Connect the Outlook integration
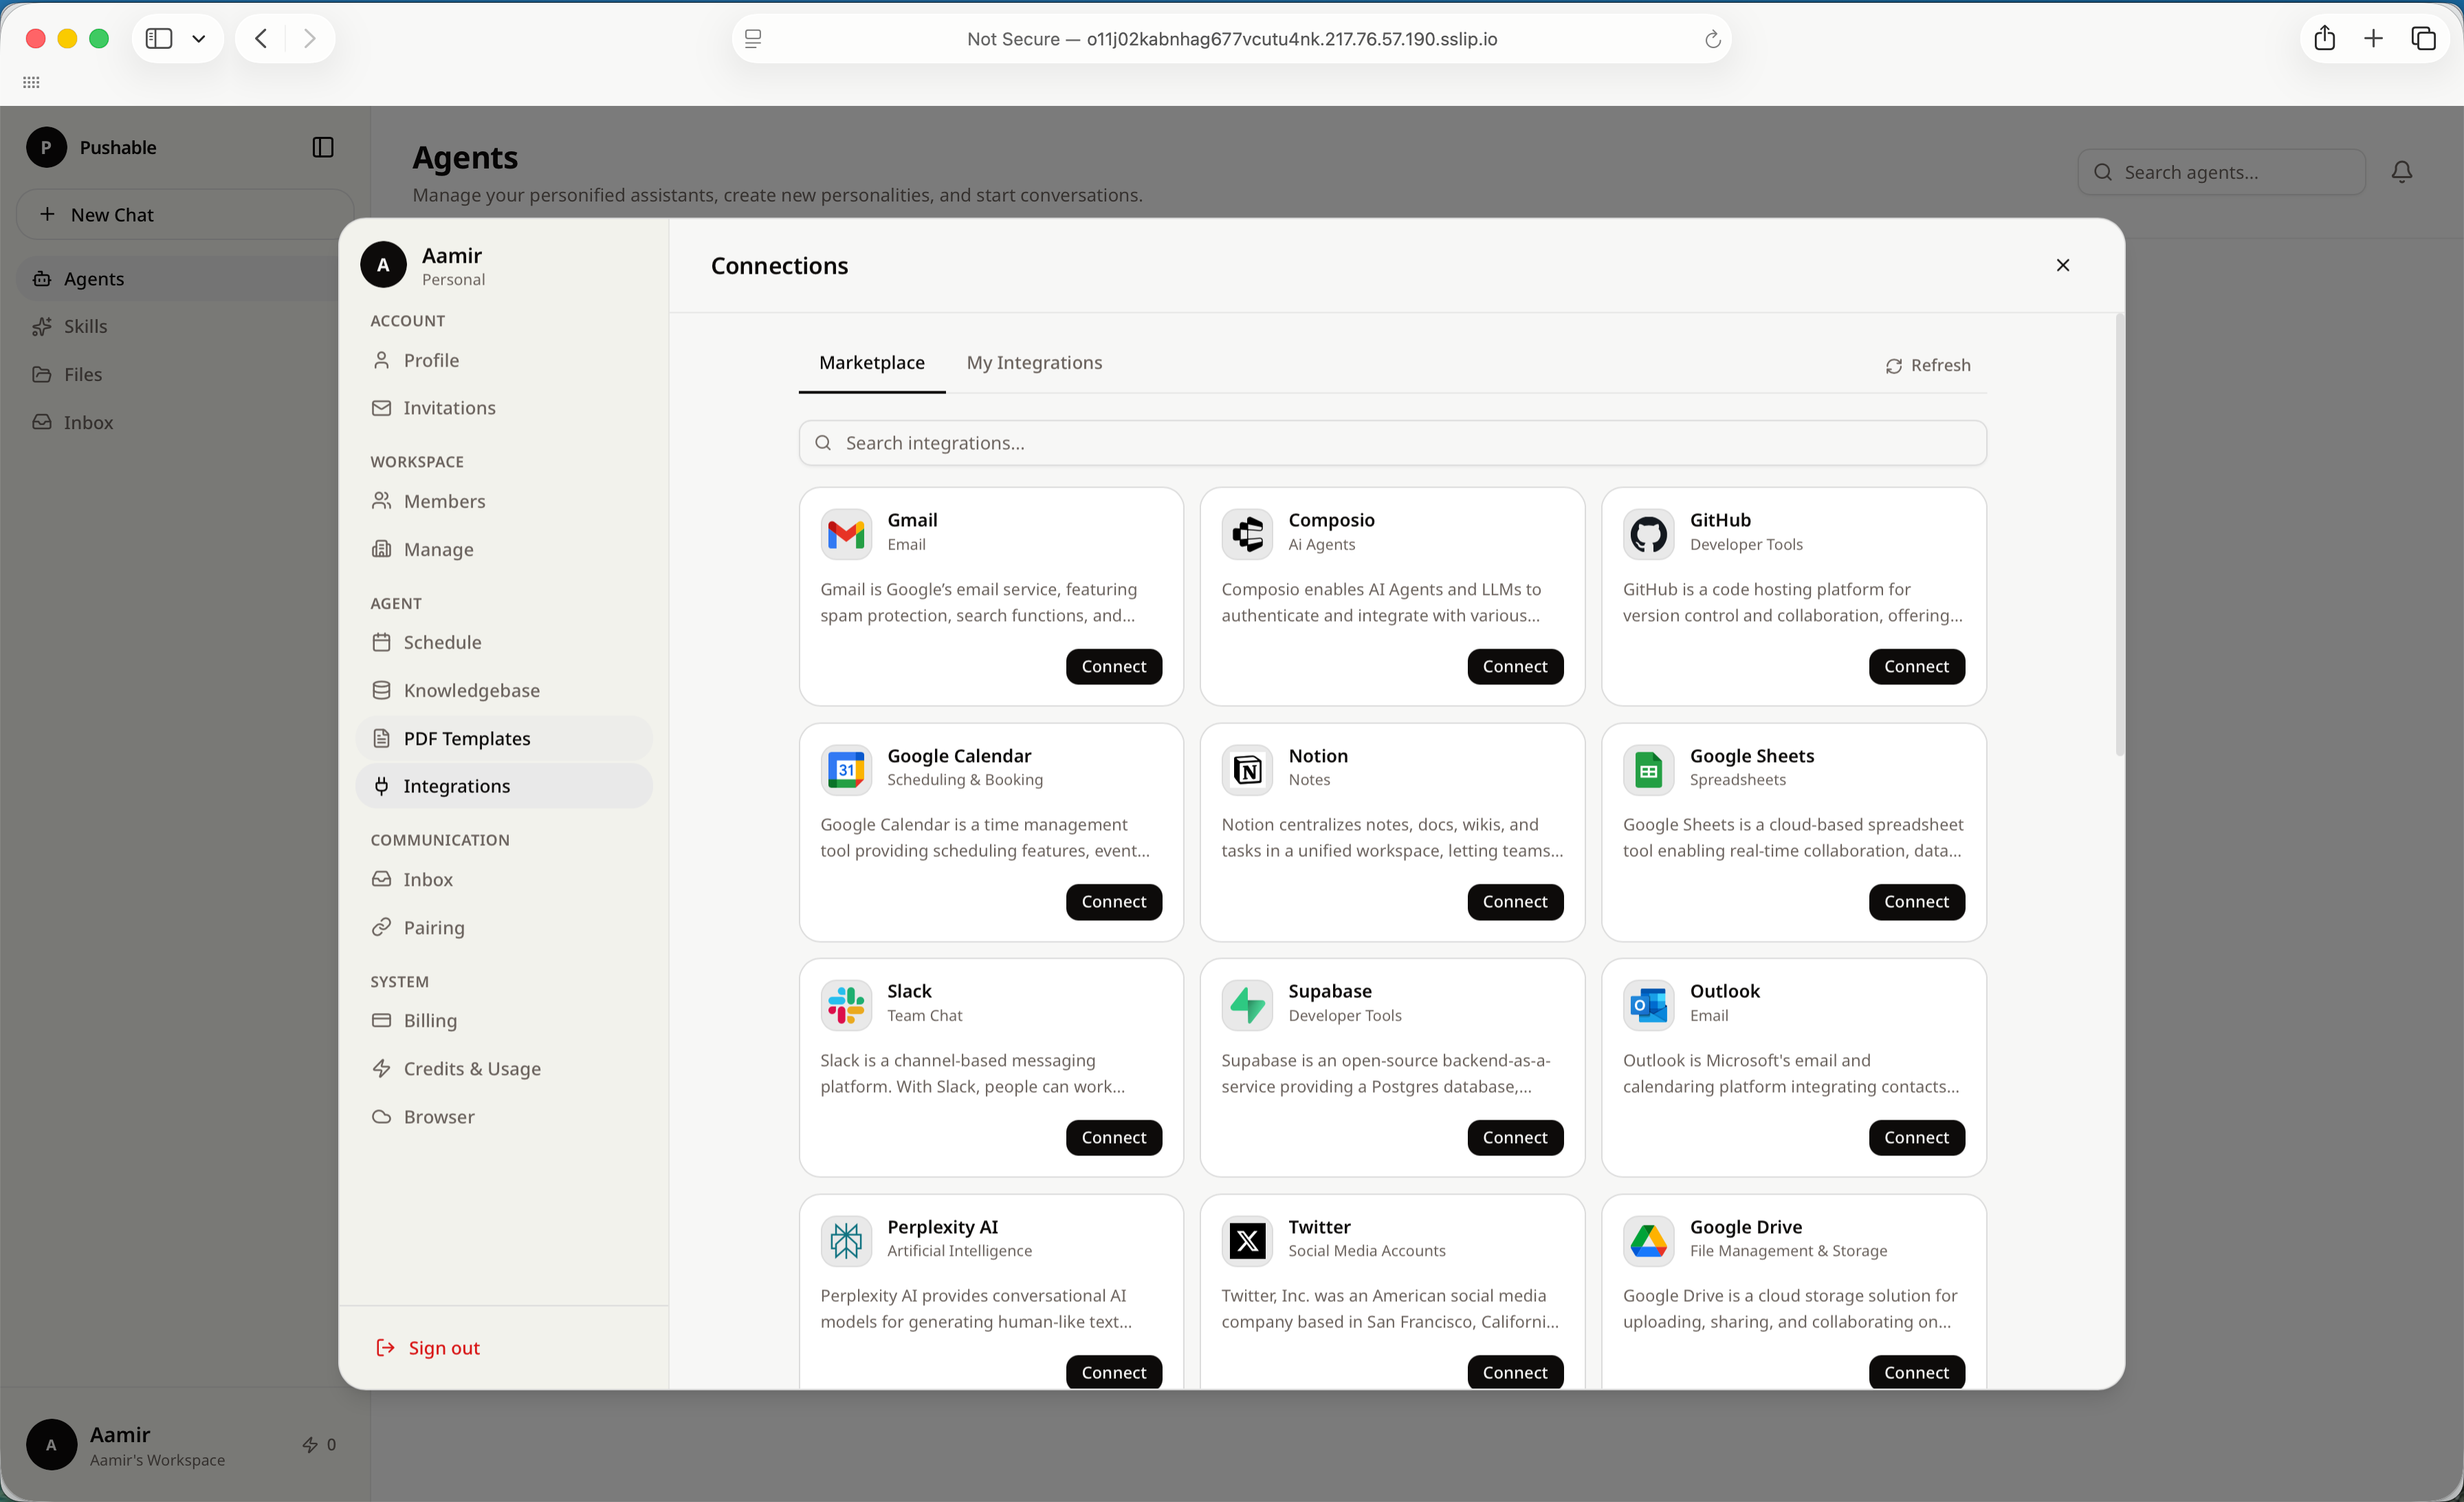Screen dimensions: 2464x1502 tap(1916, 1137)
